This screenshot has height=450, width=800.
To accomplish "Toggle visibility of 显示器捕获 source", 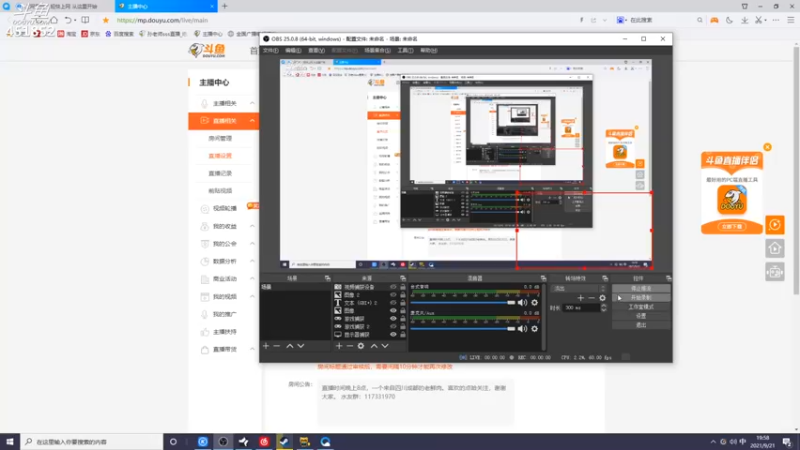I will pyautogui.click(x=393, y=335).
